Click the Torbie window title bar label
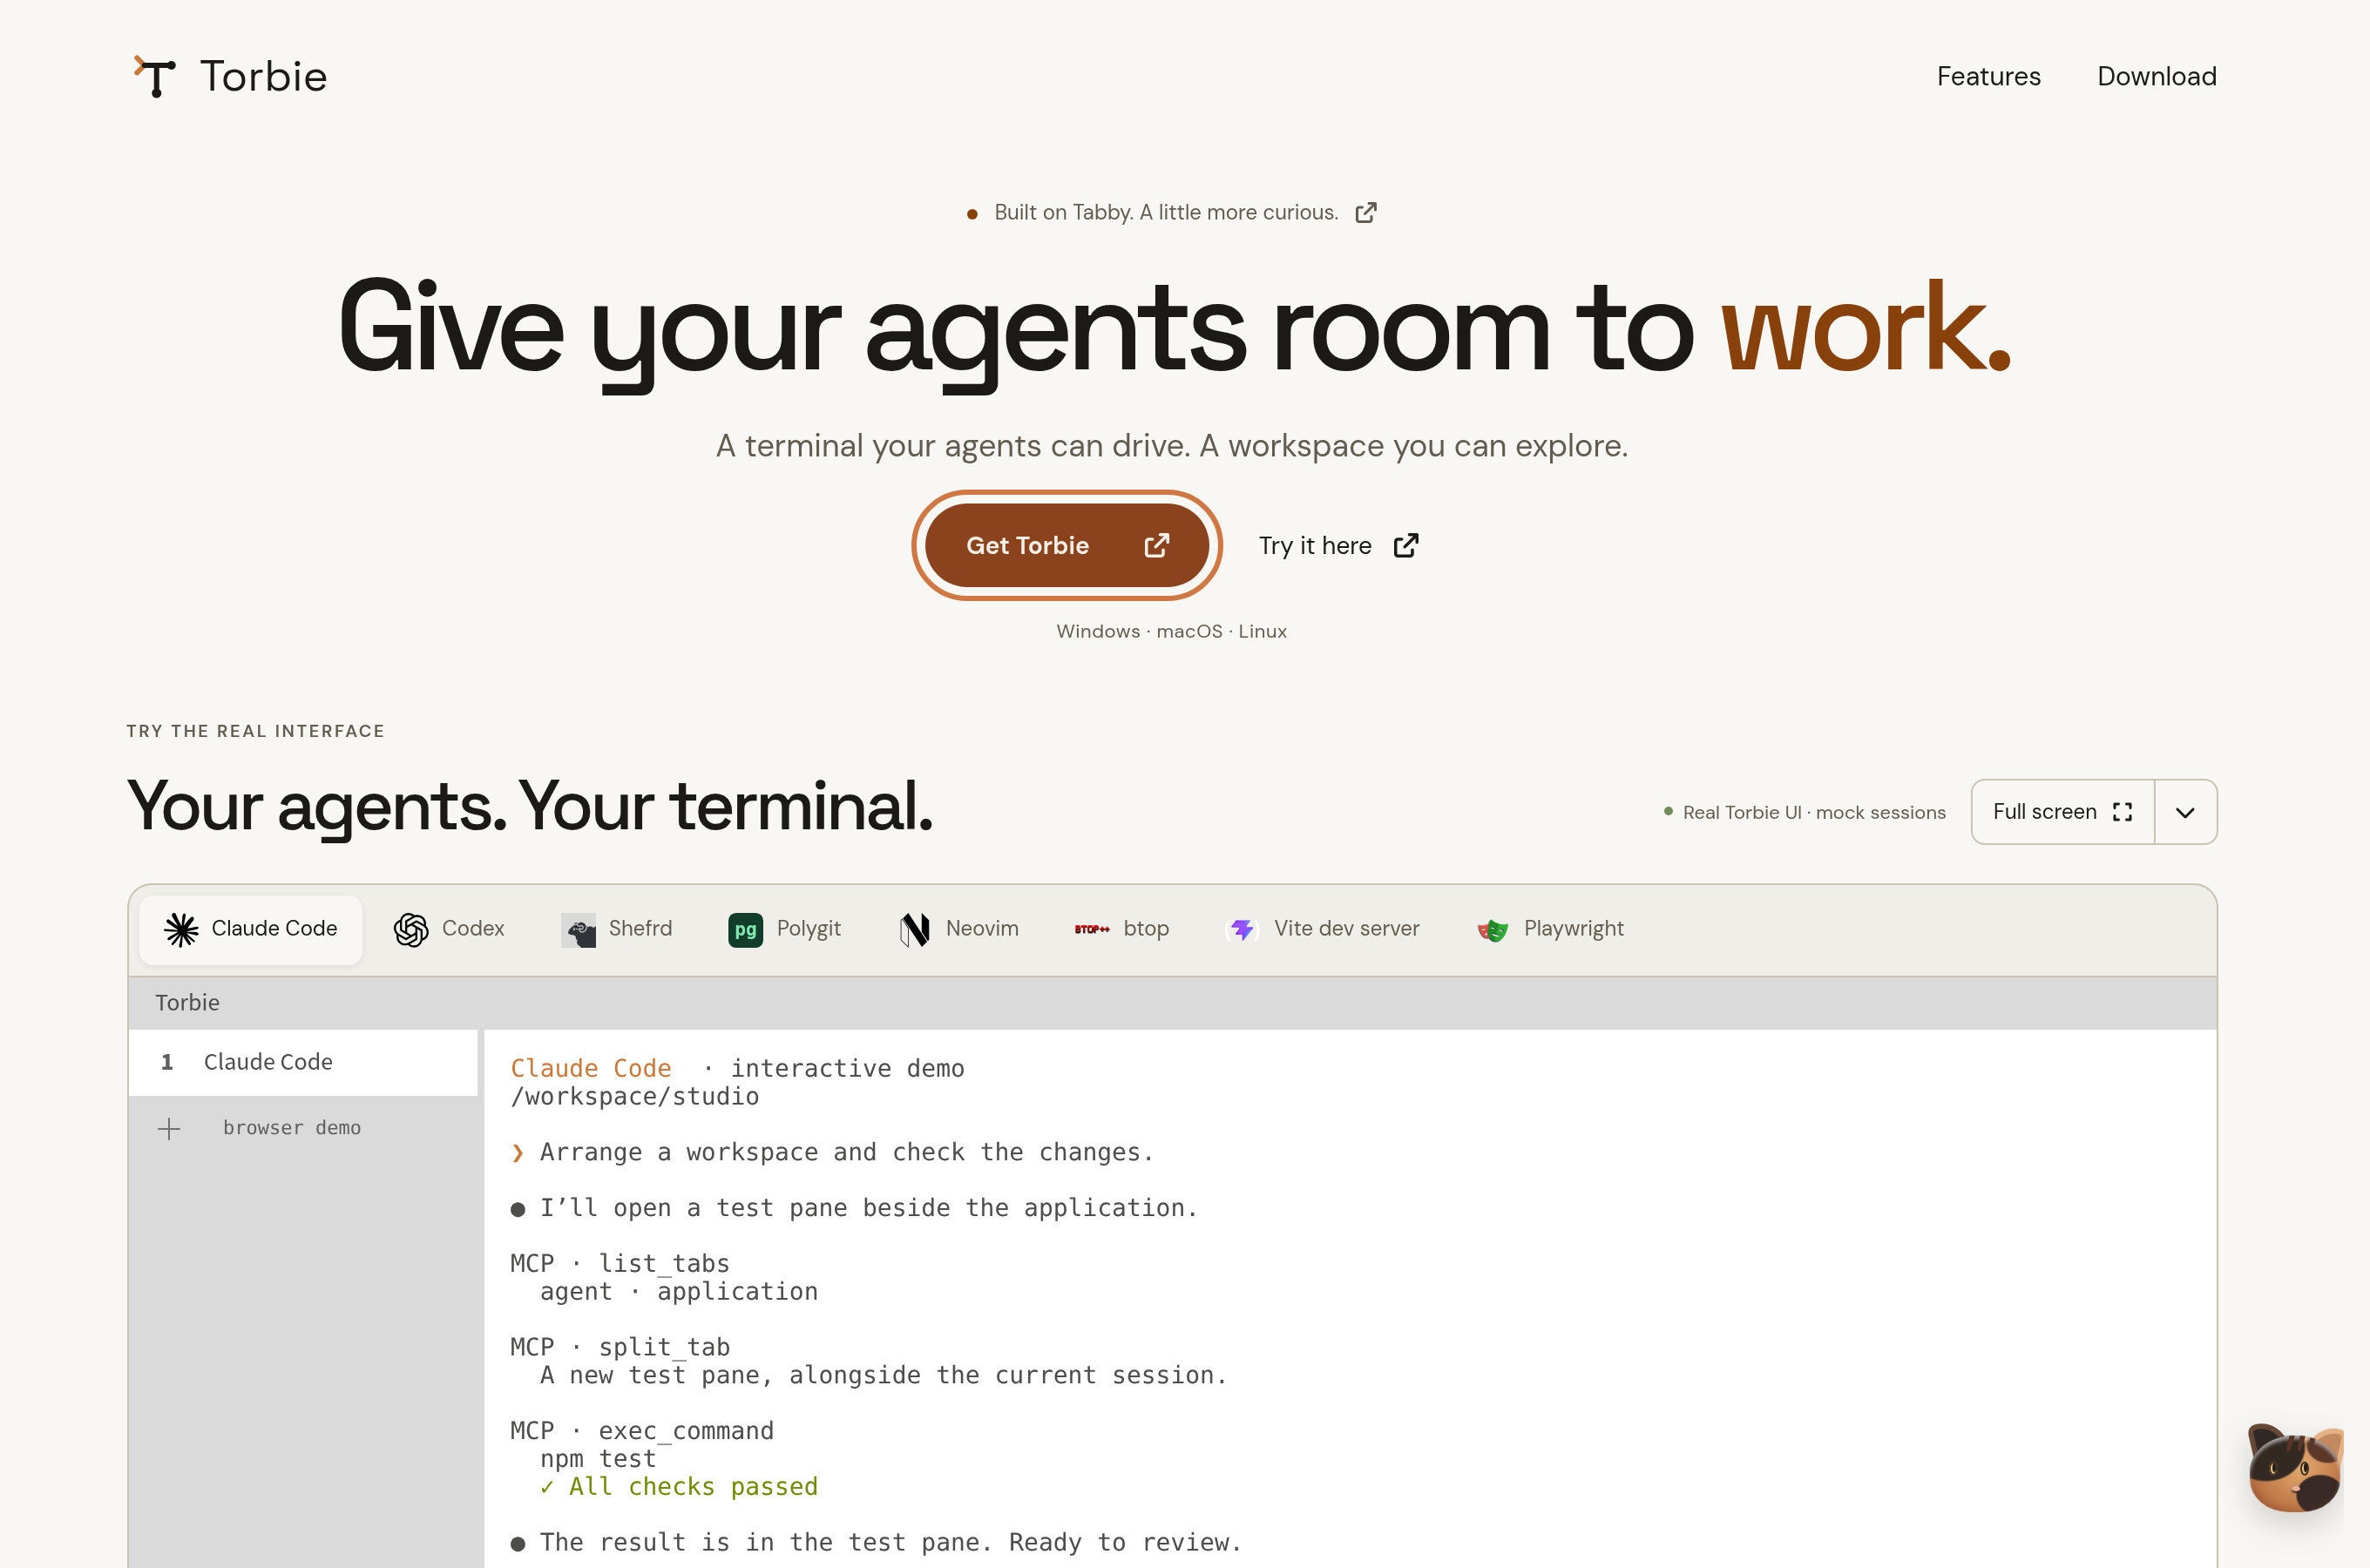 (187, 1003)
